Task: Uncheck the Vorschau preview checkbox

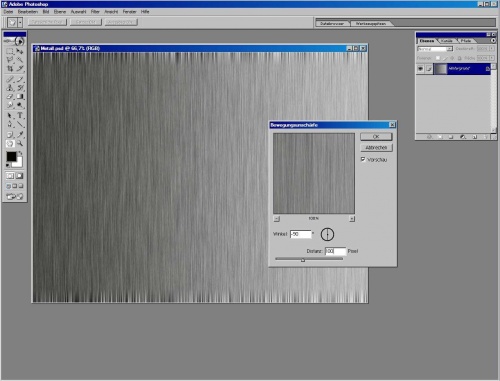Action: click(x=363, y=159)
